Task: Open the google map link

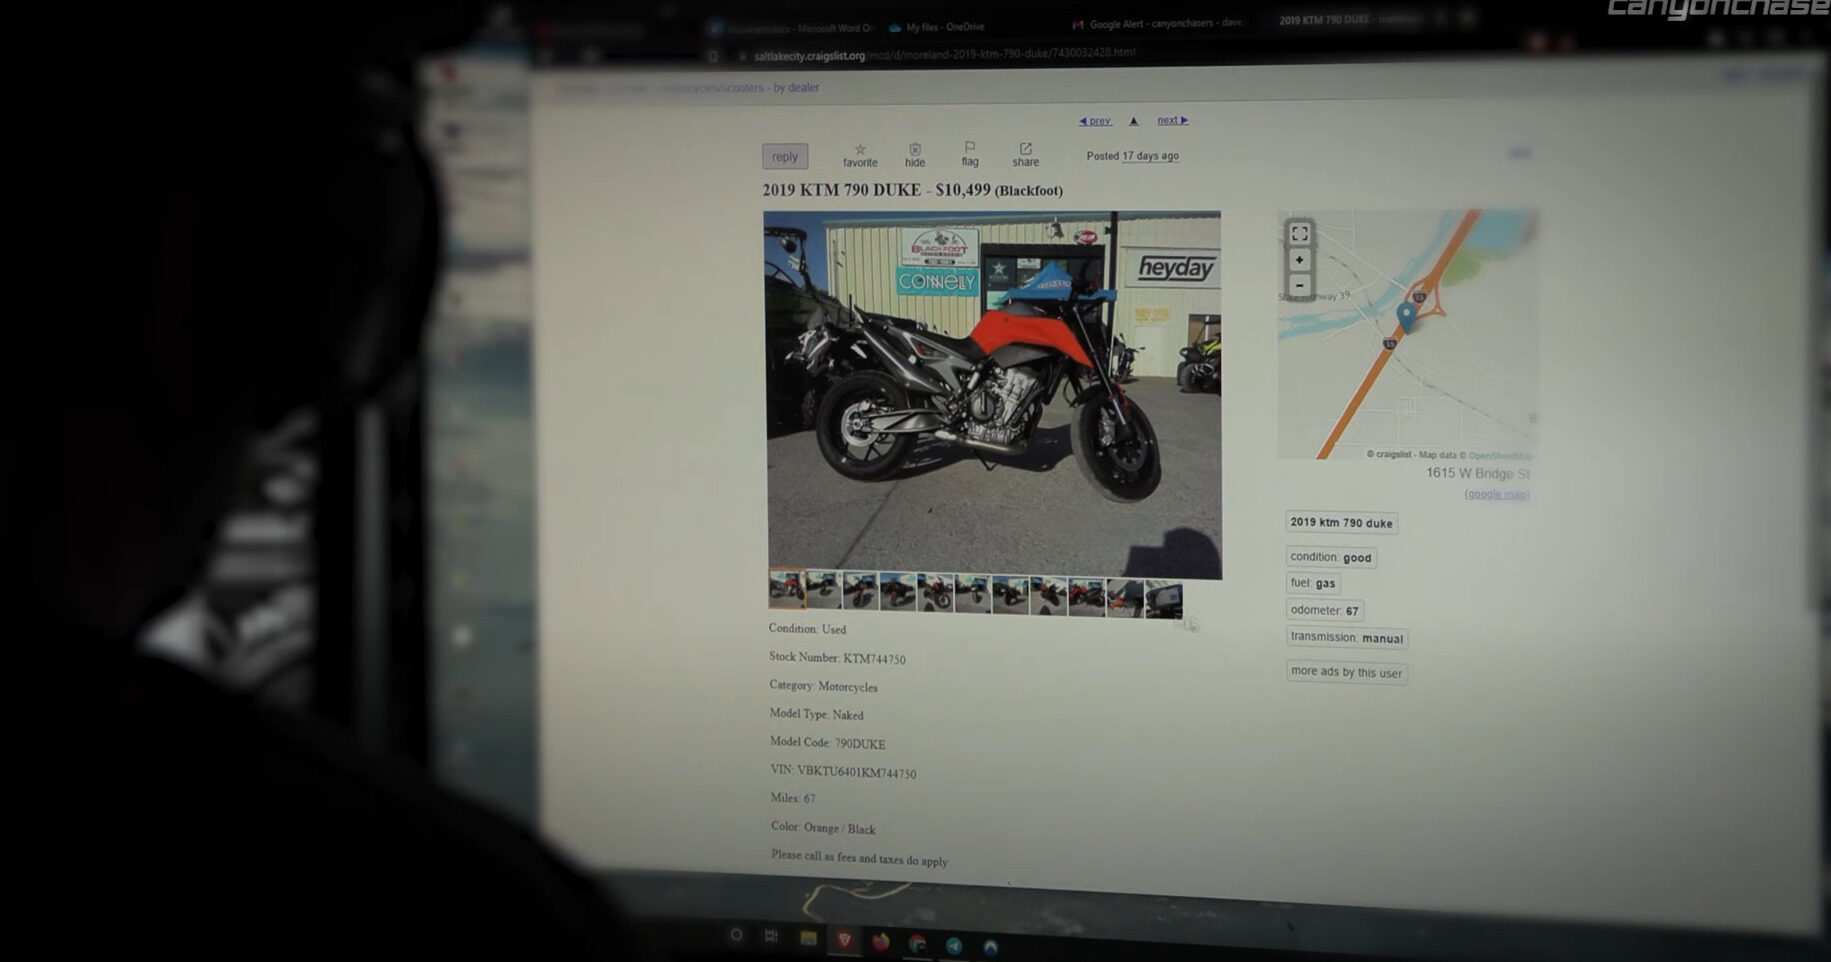Action: [x=1497, y=494]
